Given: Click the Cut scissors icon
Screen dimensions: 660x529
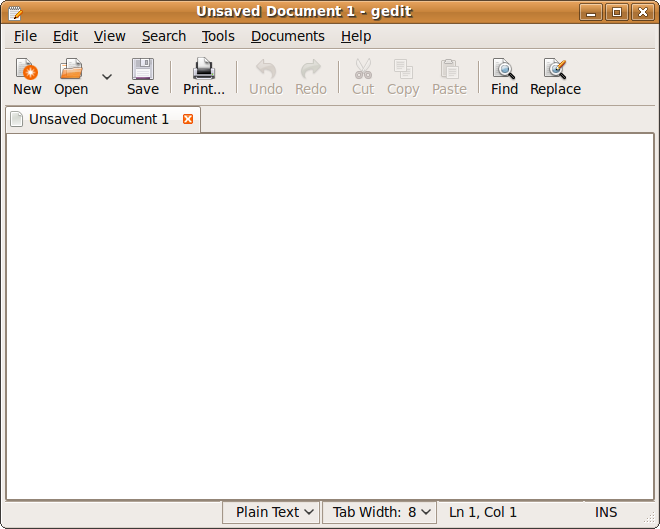Looking at the screenshot, I should coord(363,69).
